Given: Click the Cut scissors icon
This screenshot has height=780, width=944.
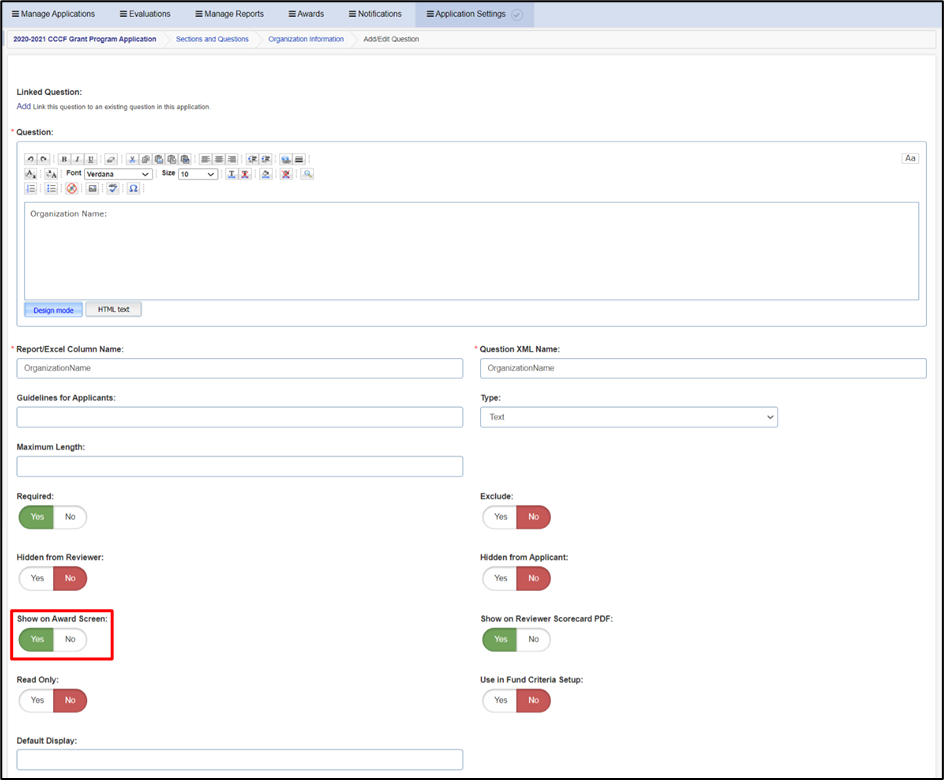Looking at the screenshot, I should [132, 159].
